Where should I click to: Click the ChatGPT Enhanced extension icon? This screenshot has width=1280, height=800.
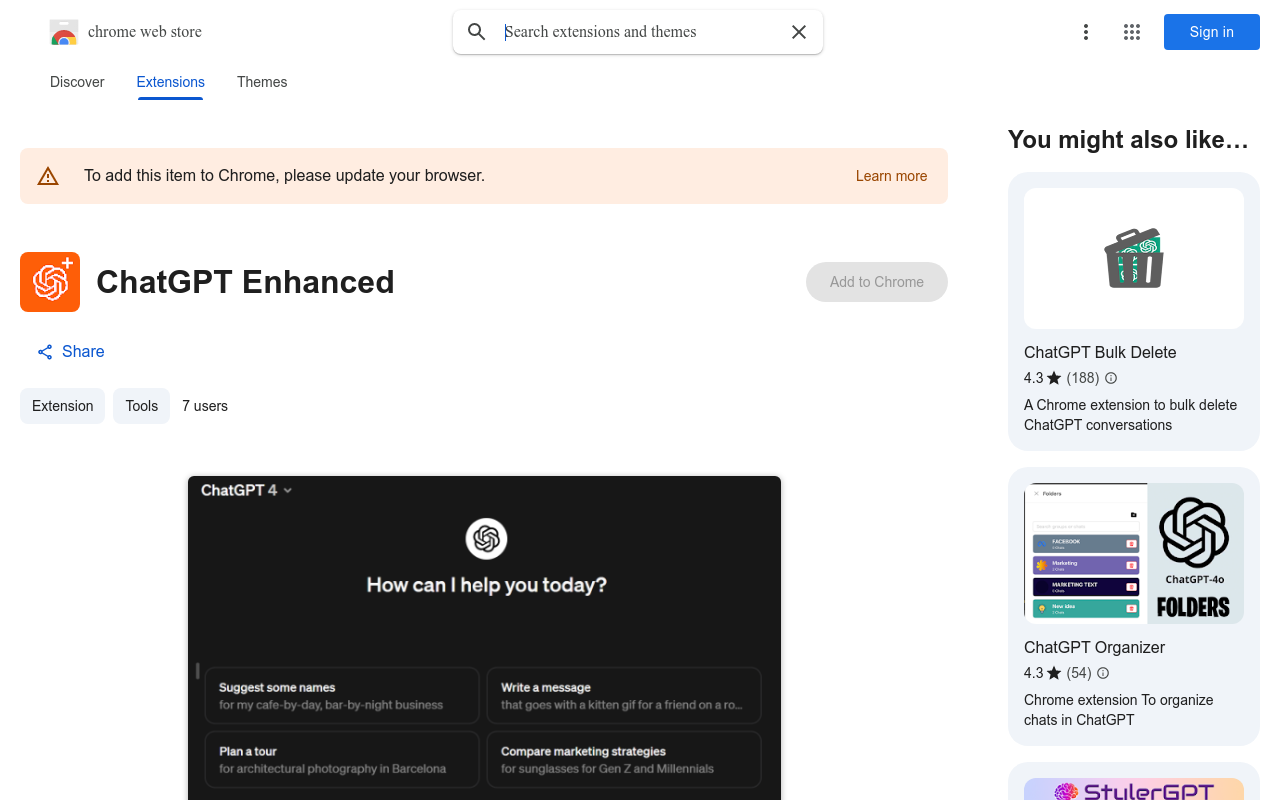[x=50, y=282]
